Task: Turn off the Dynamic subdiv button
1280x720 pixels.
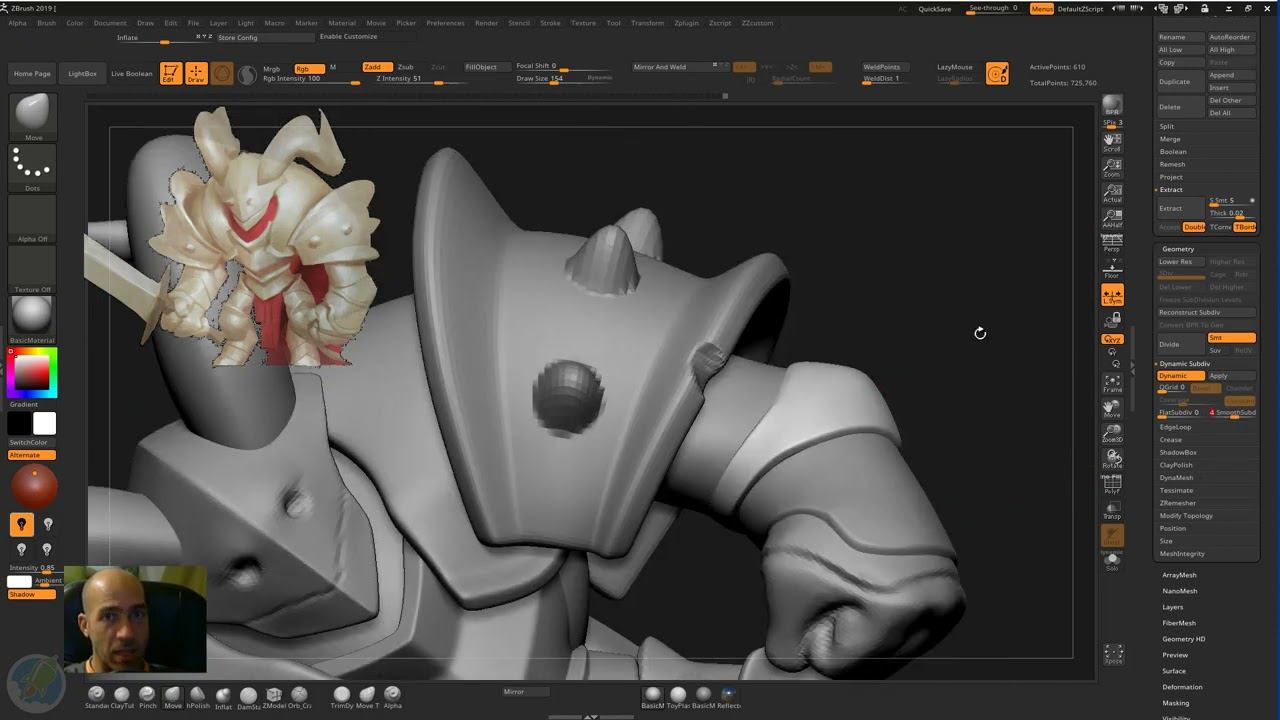Action: (x=1180, y=376)
